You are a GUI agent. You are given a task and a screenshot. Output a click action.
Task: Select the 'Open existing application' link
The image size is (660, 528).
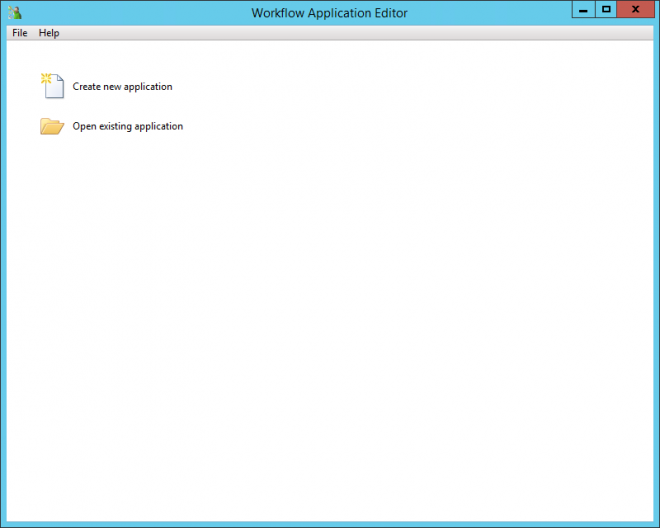(128, 126)
